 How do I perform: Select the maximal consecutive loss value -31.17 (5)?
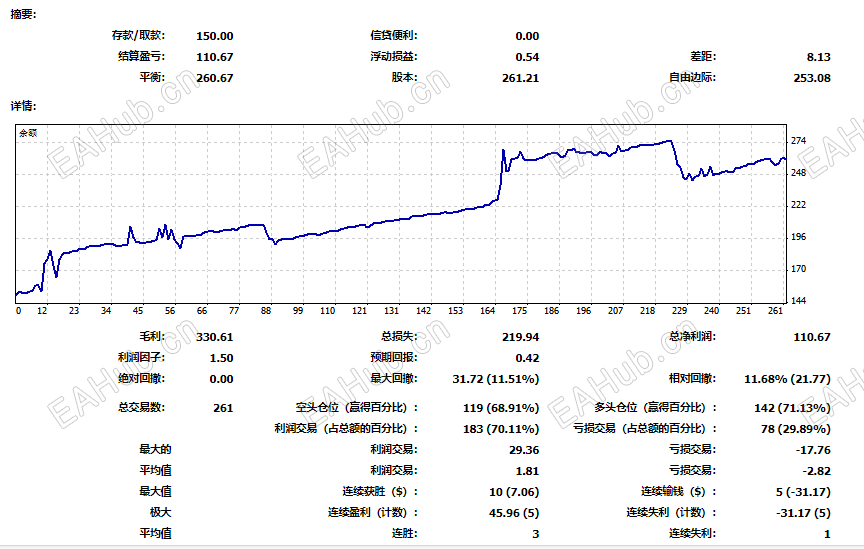click(803, 513)
